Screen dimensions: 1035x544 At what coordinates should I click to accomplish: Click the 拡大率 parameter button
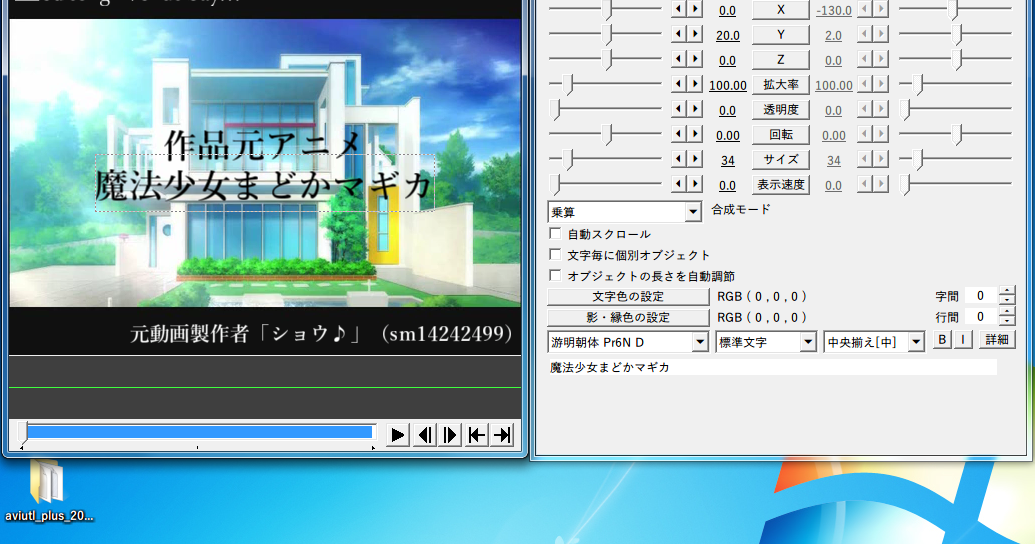click(x=781, y=85)
